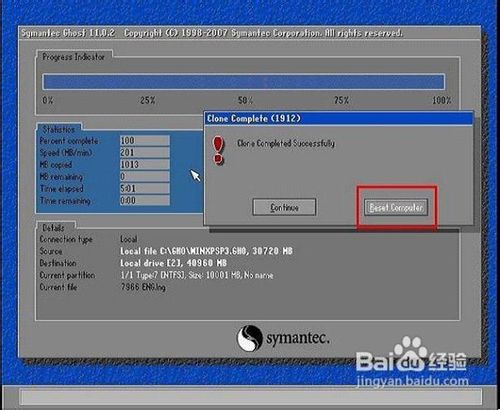Click the Time remaining value 0:00
This screenshot has width=500, height=410.
pyautogui.click(x=145, y=200)
